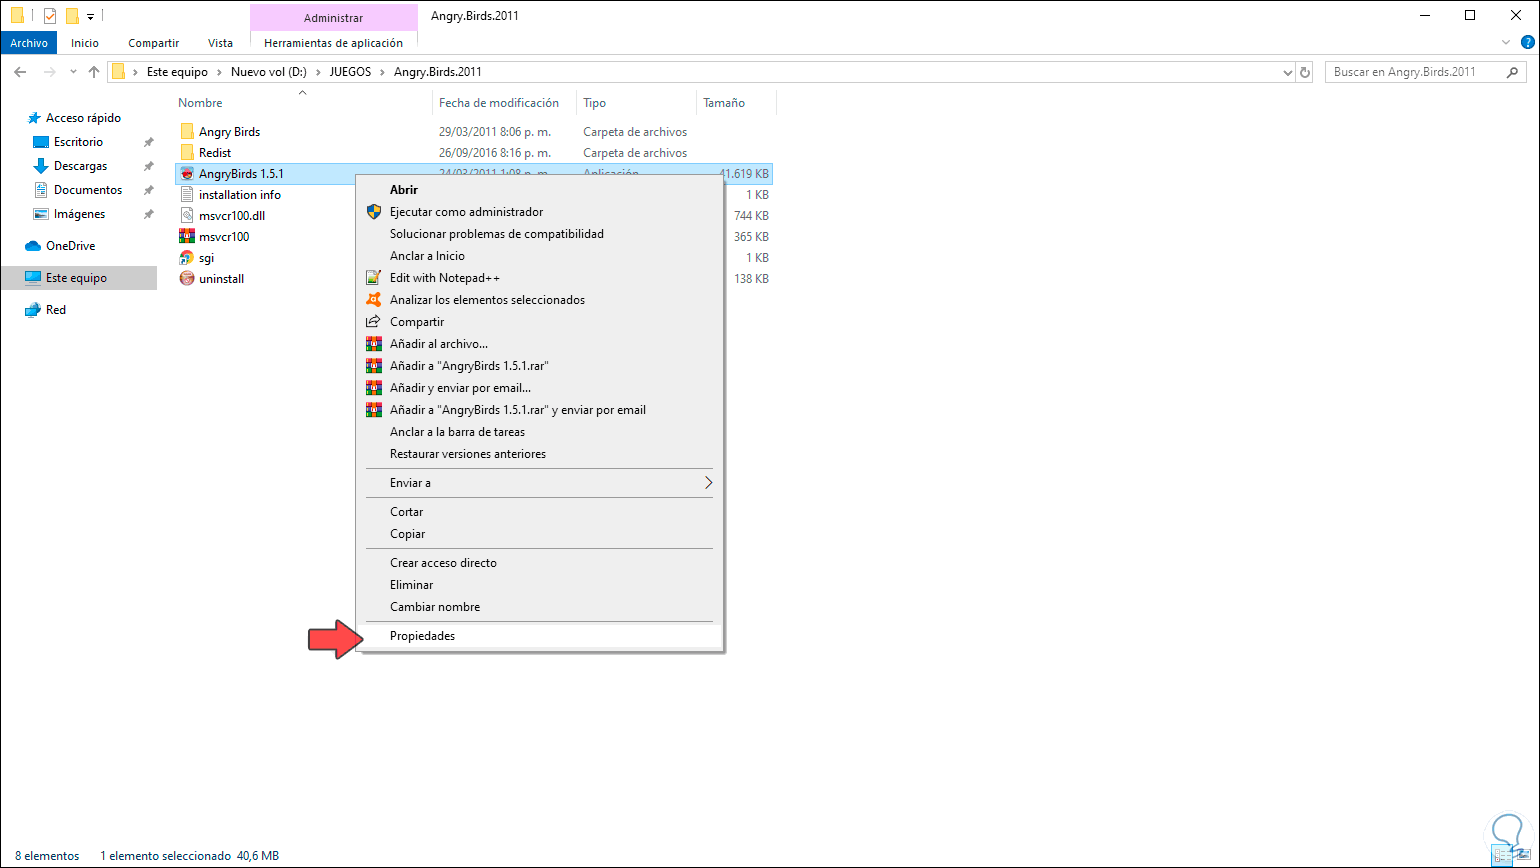Open the OneDrive cloud icon in sidebar
This screenshot has width=1540, height=868.
(33, 246)
